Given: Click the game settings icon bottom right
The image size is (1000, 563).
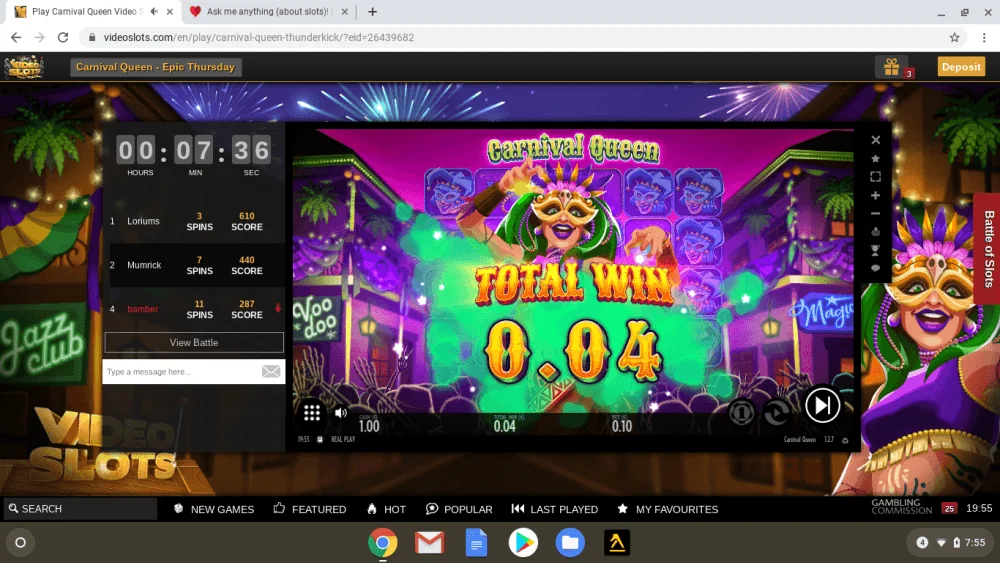Looking at the screenshot, I should point(845,440).
